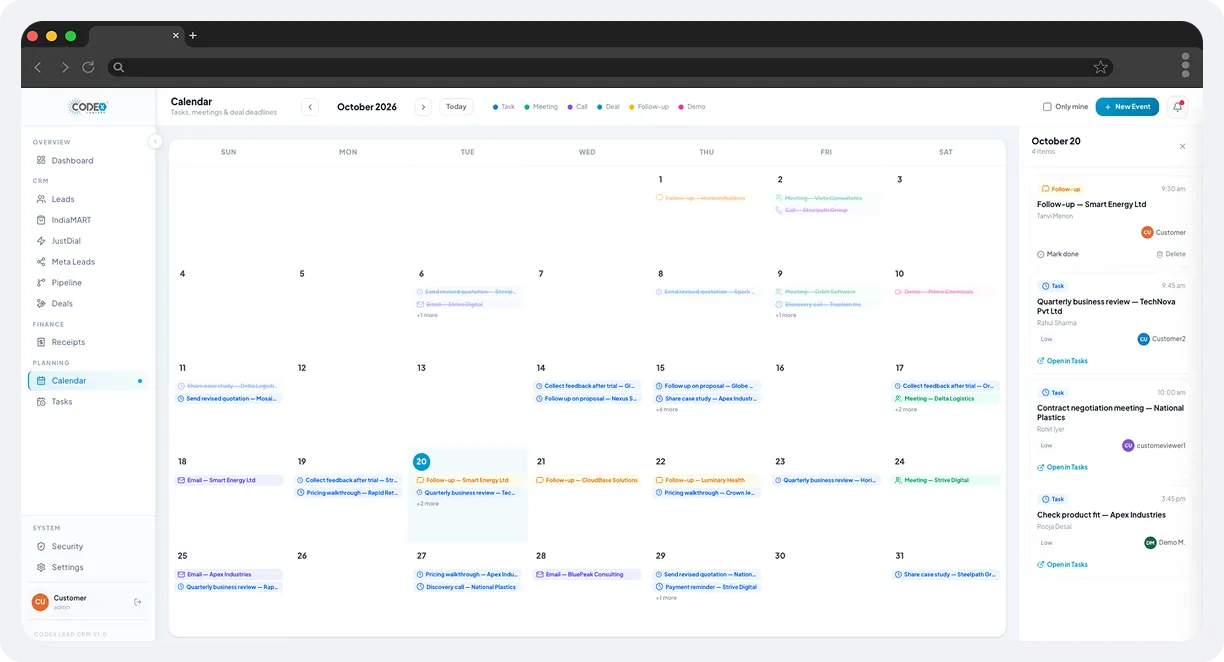Viewport: 1224px width, 662px height.
Task: Click the logout icon beside Customer admin
Action: point(138,602)
